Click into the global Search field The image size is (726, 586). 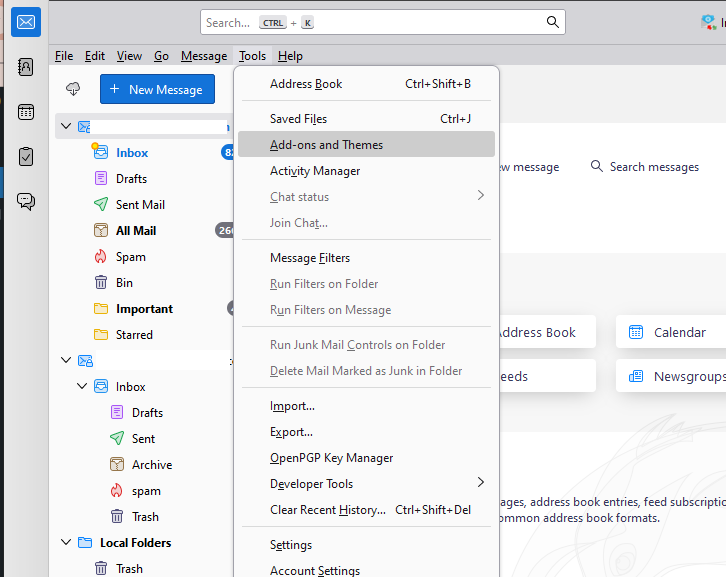coord(382,22)
